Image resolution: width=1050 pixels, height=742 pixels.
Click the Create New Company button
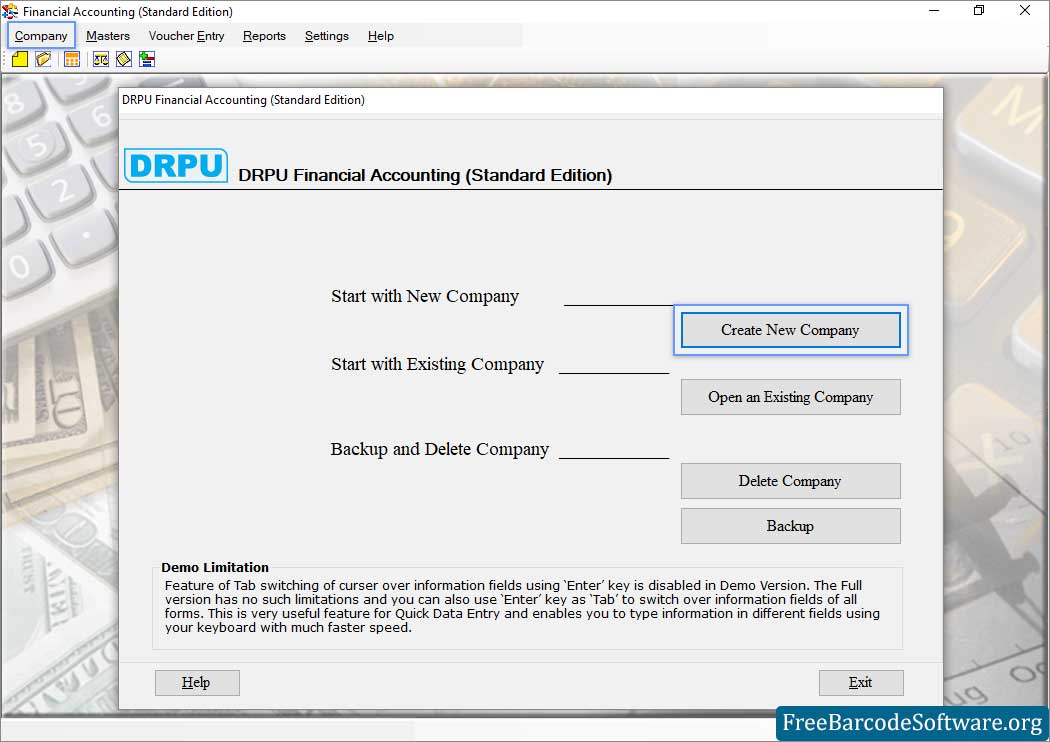coord(790,330)
